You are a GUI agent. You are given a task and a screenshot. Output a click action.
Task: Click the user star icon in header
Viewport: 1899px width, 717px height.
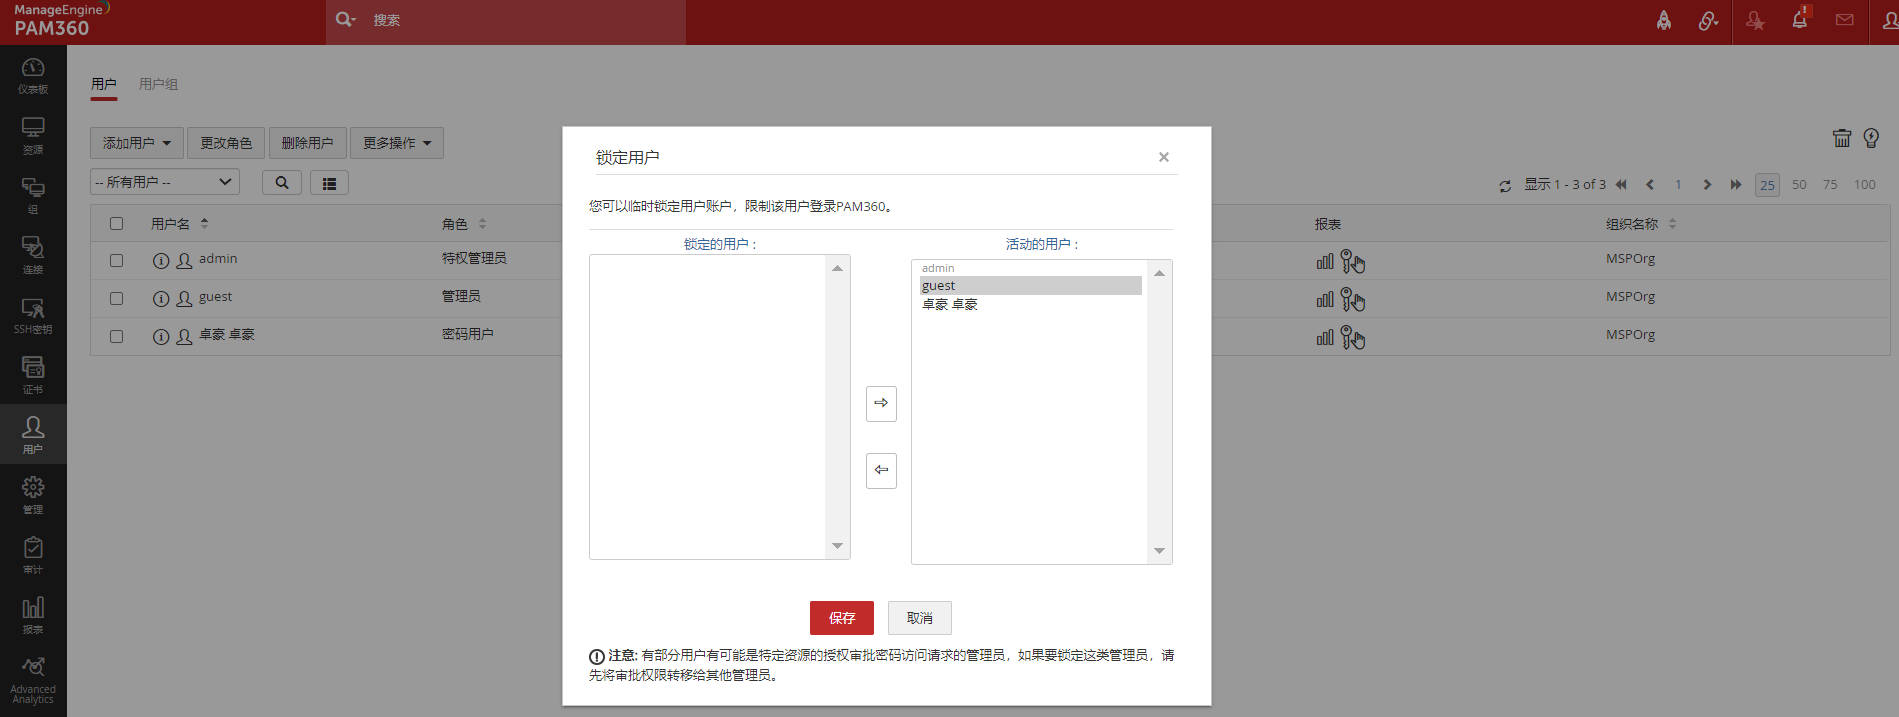(x=1755, y=20)
